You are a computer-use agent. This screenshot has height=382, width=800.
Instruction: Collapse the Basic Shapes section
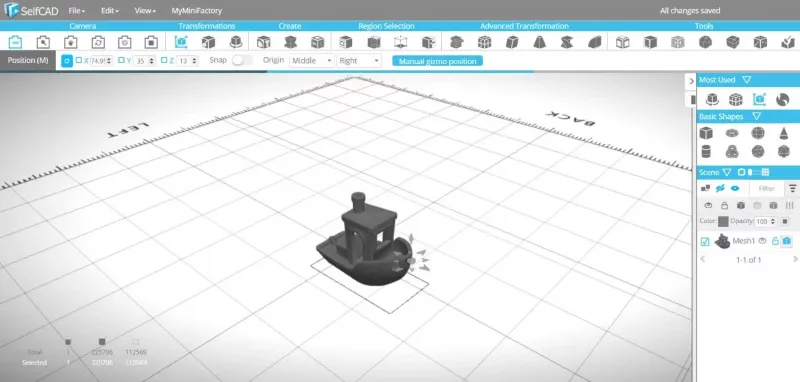click(x=757, y=117)
